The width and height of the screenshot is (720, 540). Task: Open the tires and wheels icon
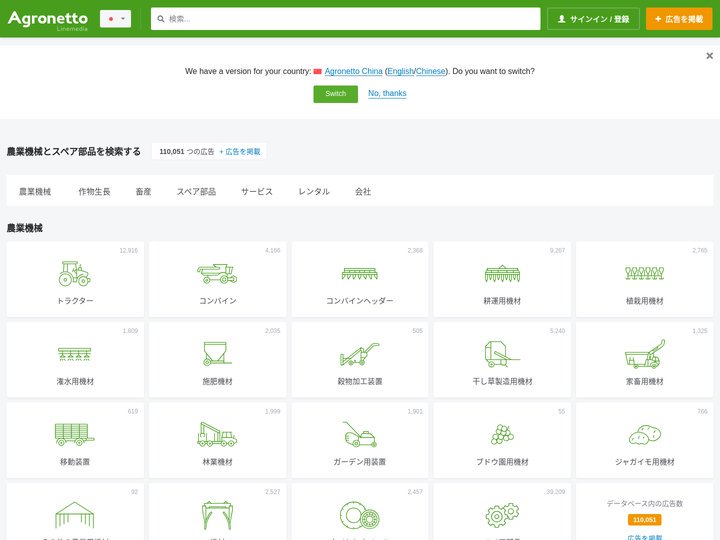[x=360, y=515]
